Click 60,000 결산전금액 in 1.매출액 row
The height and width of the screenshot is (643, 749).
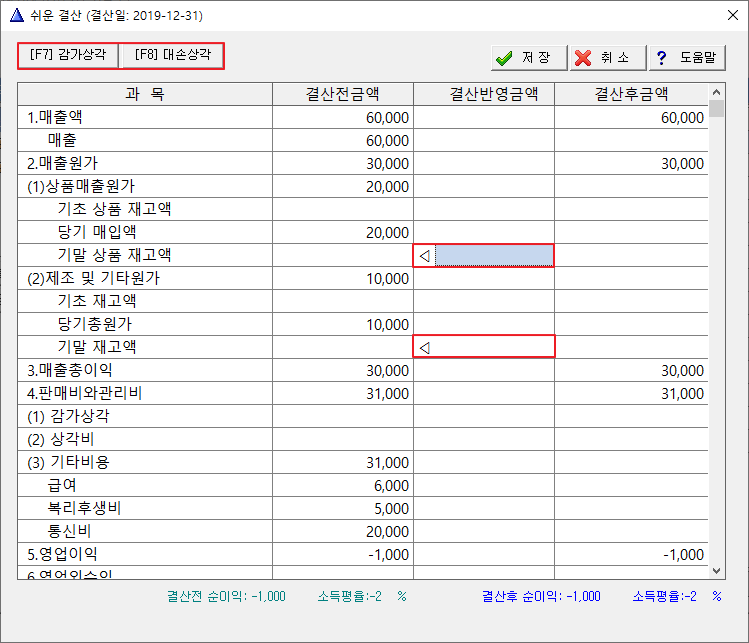(x=387, y=118)
